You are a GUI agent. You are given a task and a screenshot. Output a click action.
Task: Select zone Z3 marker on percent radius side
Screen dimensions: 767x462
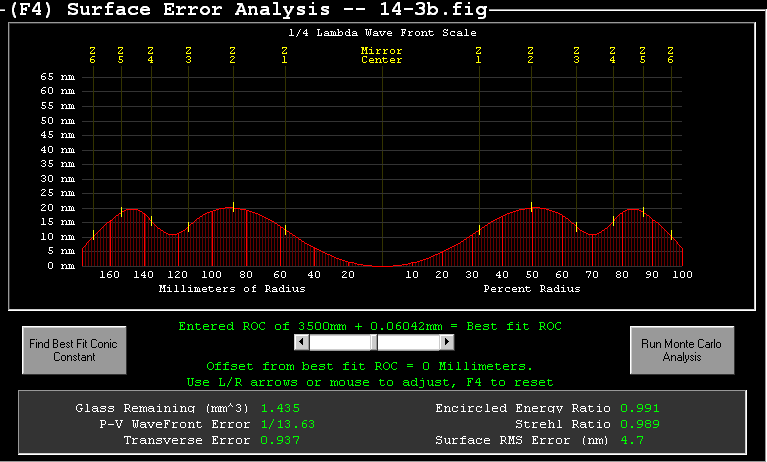coord(576,54)
